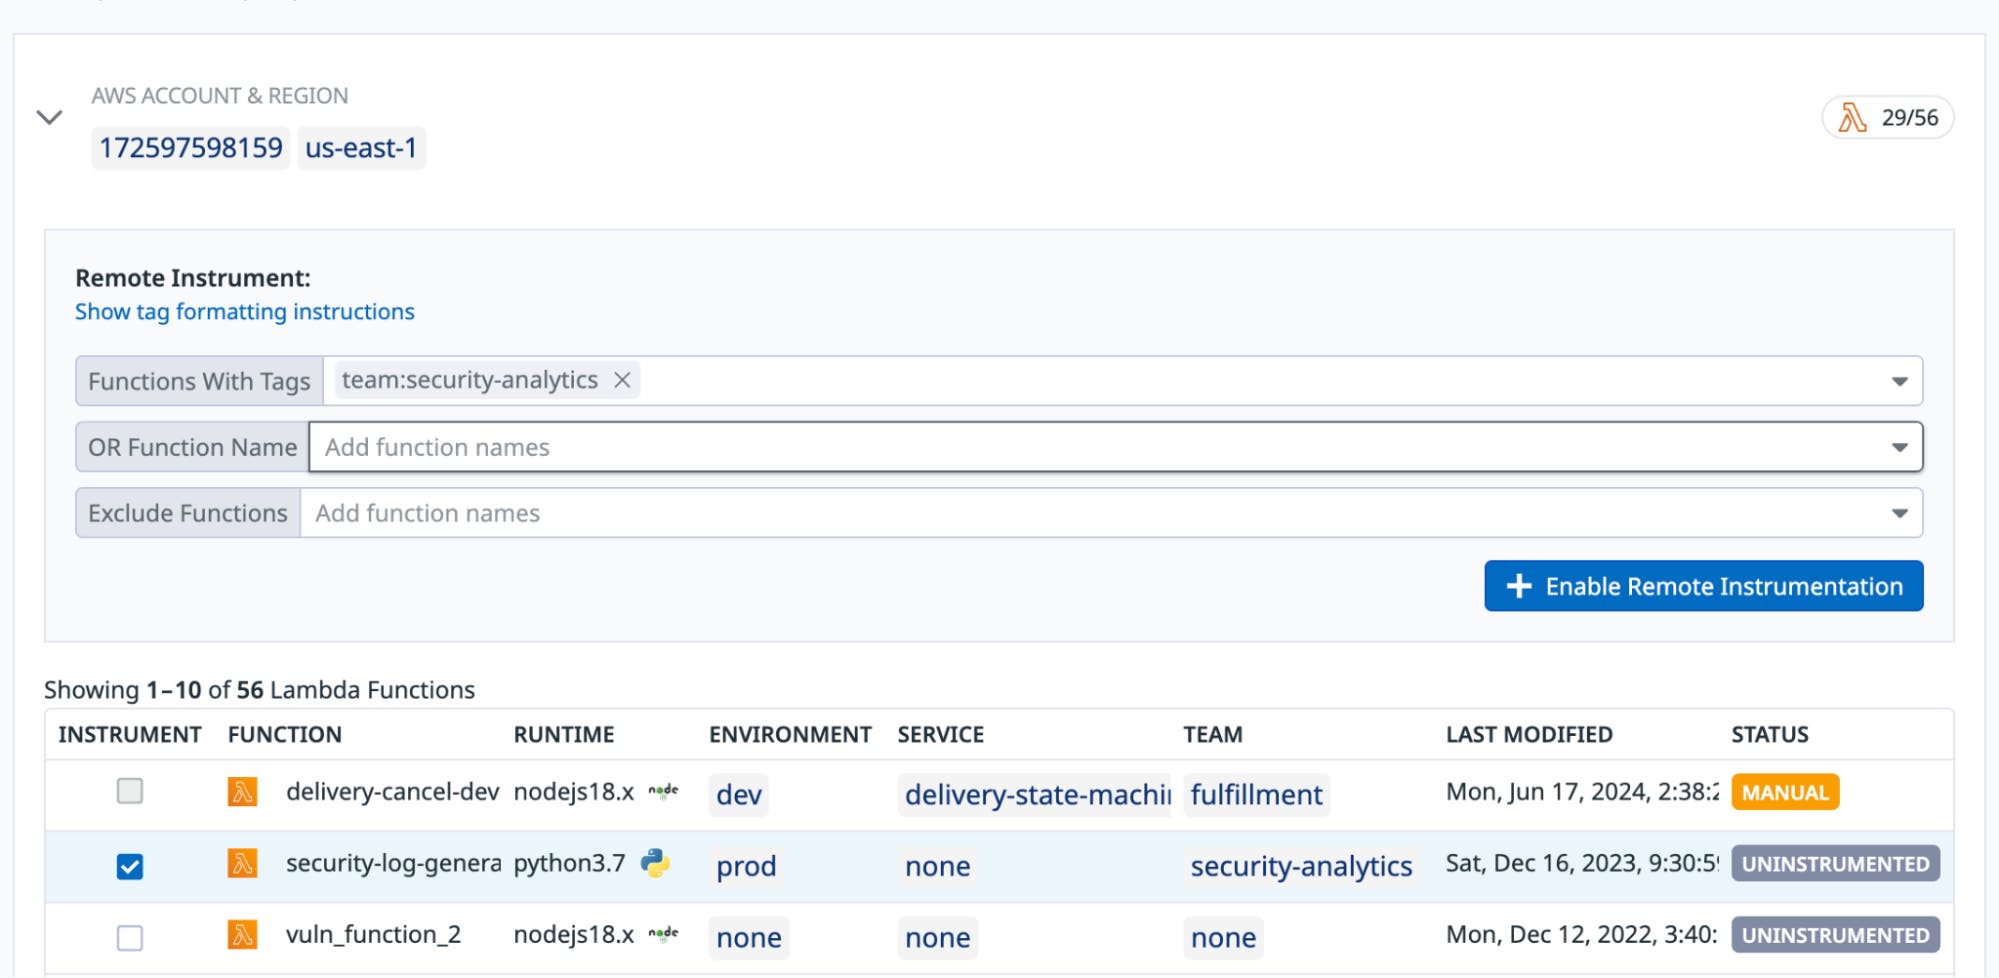
Task: Click the 172597598159 account chip
Action: [190, 147]
